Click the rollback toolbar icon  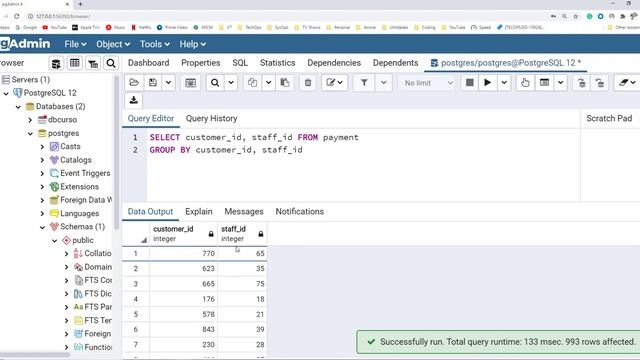(x=600, y=83)
